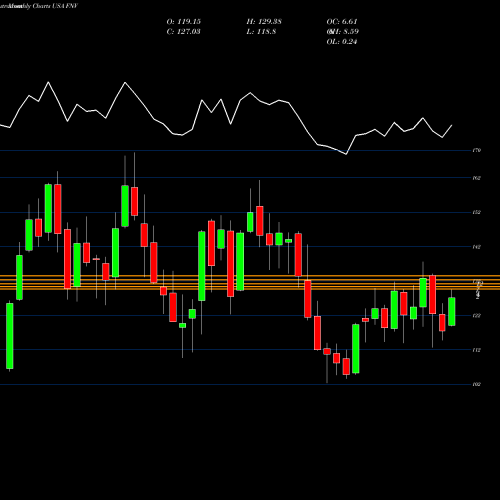Screen dimensions: 500x500
Task: Click the OC: 6.61 reading
Action: pyautogui.click(x=342, y=22)
